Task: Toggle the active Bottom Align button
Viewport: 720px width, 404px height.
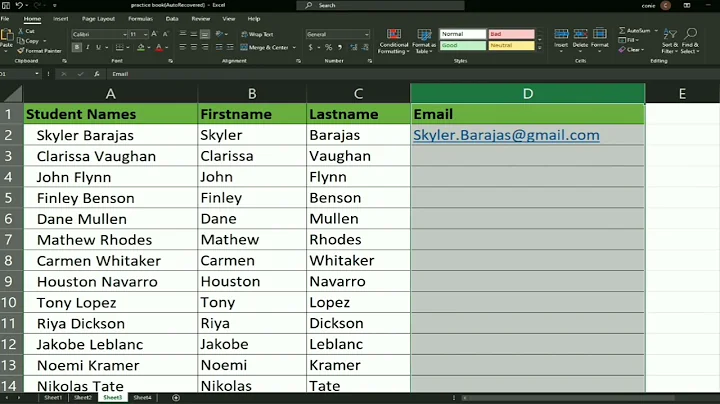Action: pos(205,34)
